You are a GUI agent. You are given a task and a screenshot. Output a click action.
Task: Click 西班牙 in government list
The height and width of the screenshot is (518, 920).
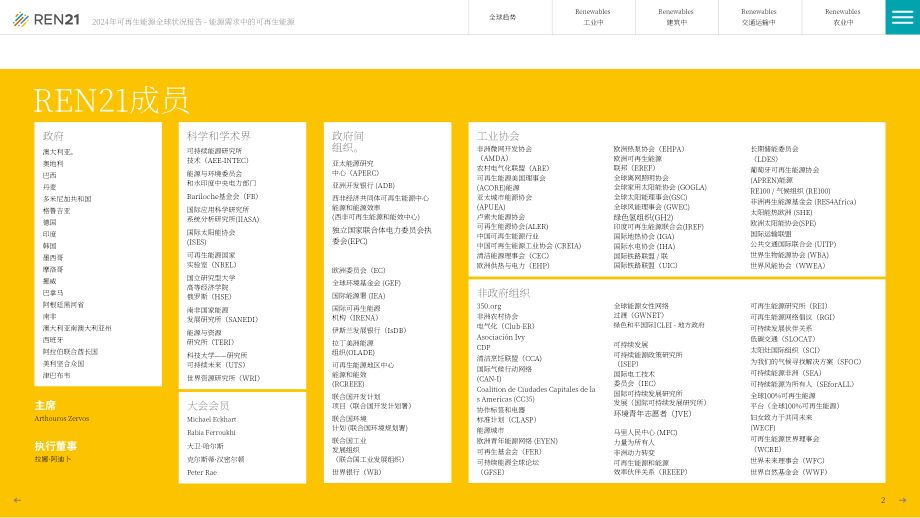53,340
